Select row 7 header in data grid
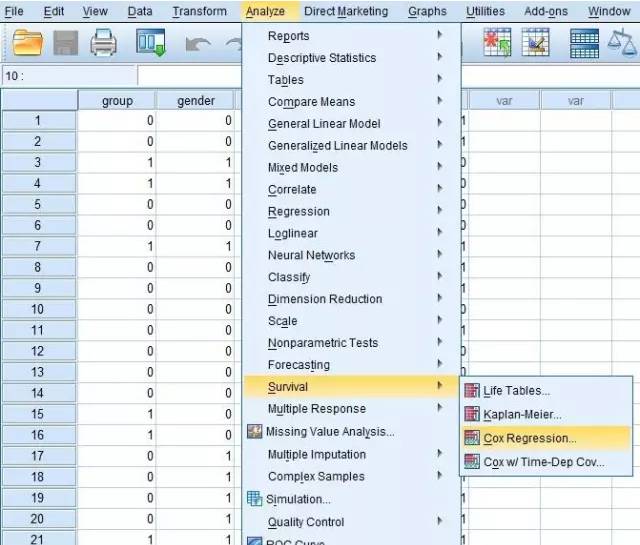640x545 pixels. point(38,246)
